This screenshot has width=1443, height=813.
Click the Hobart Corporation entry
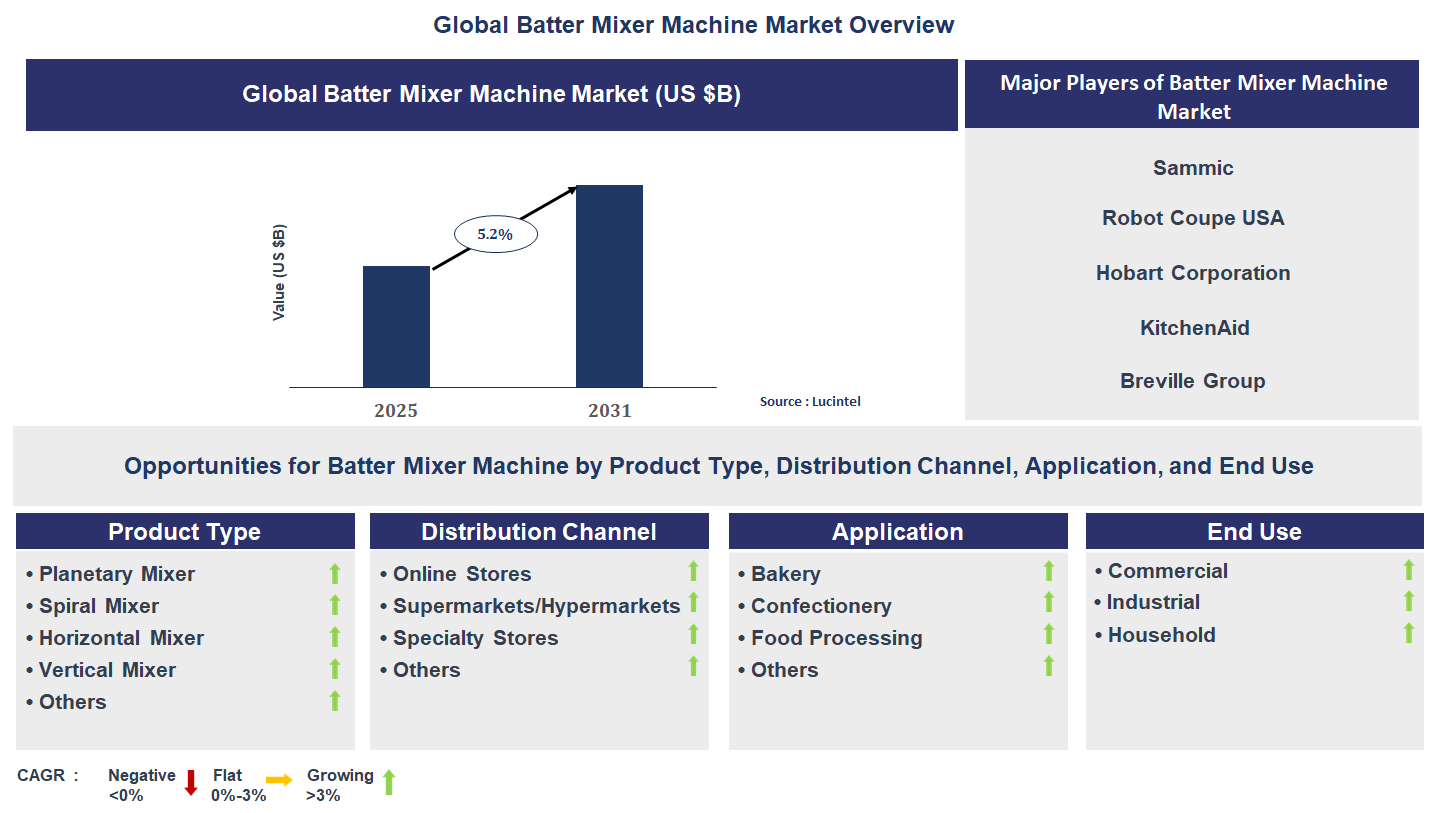coord(1192,272)
